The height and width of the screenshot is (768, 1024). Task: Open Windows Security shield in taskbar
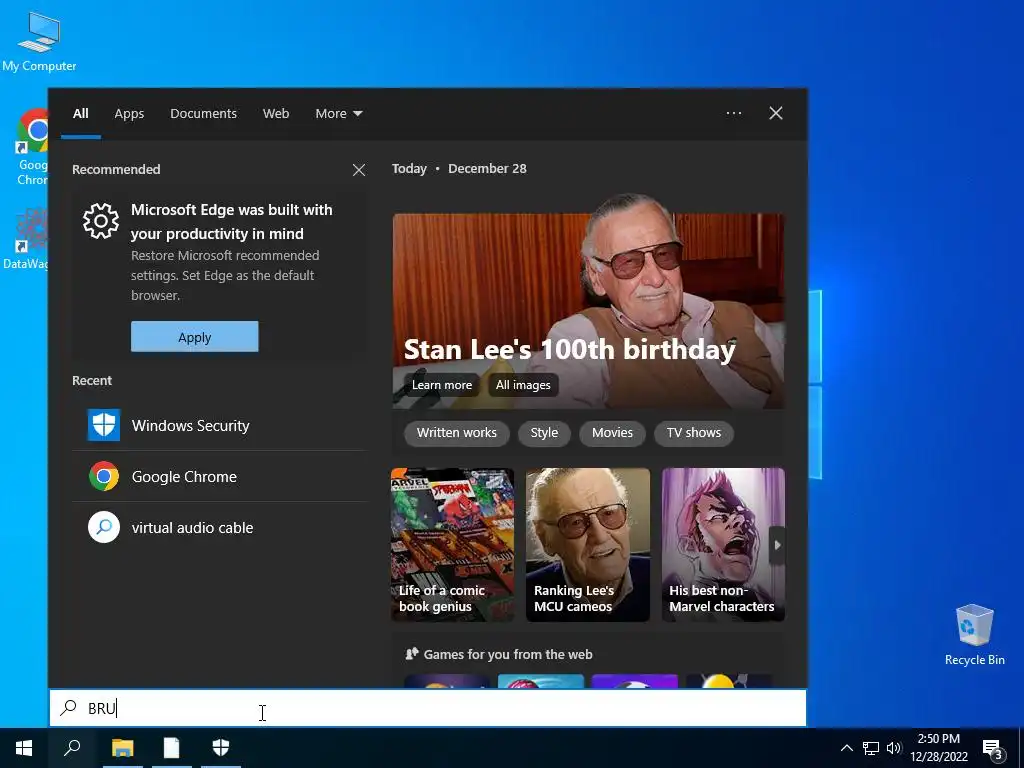[221, 748]
